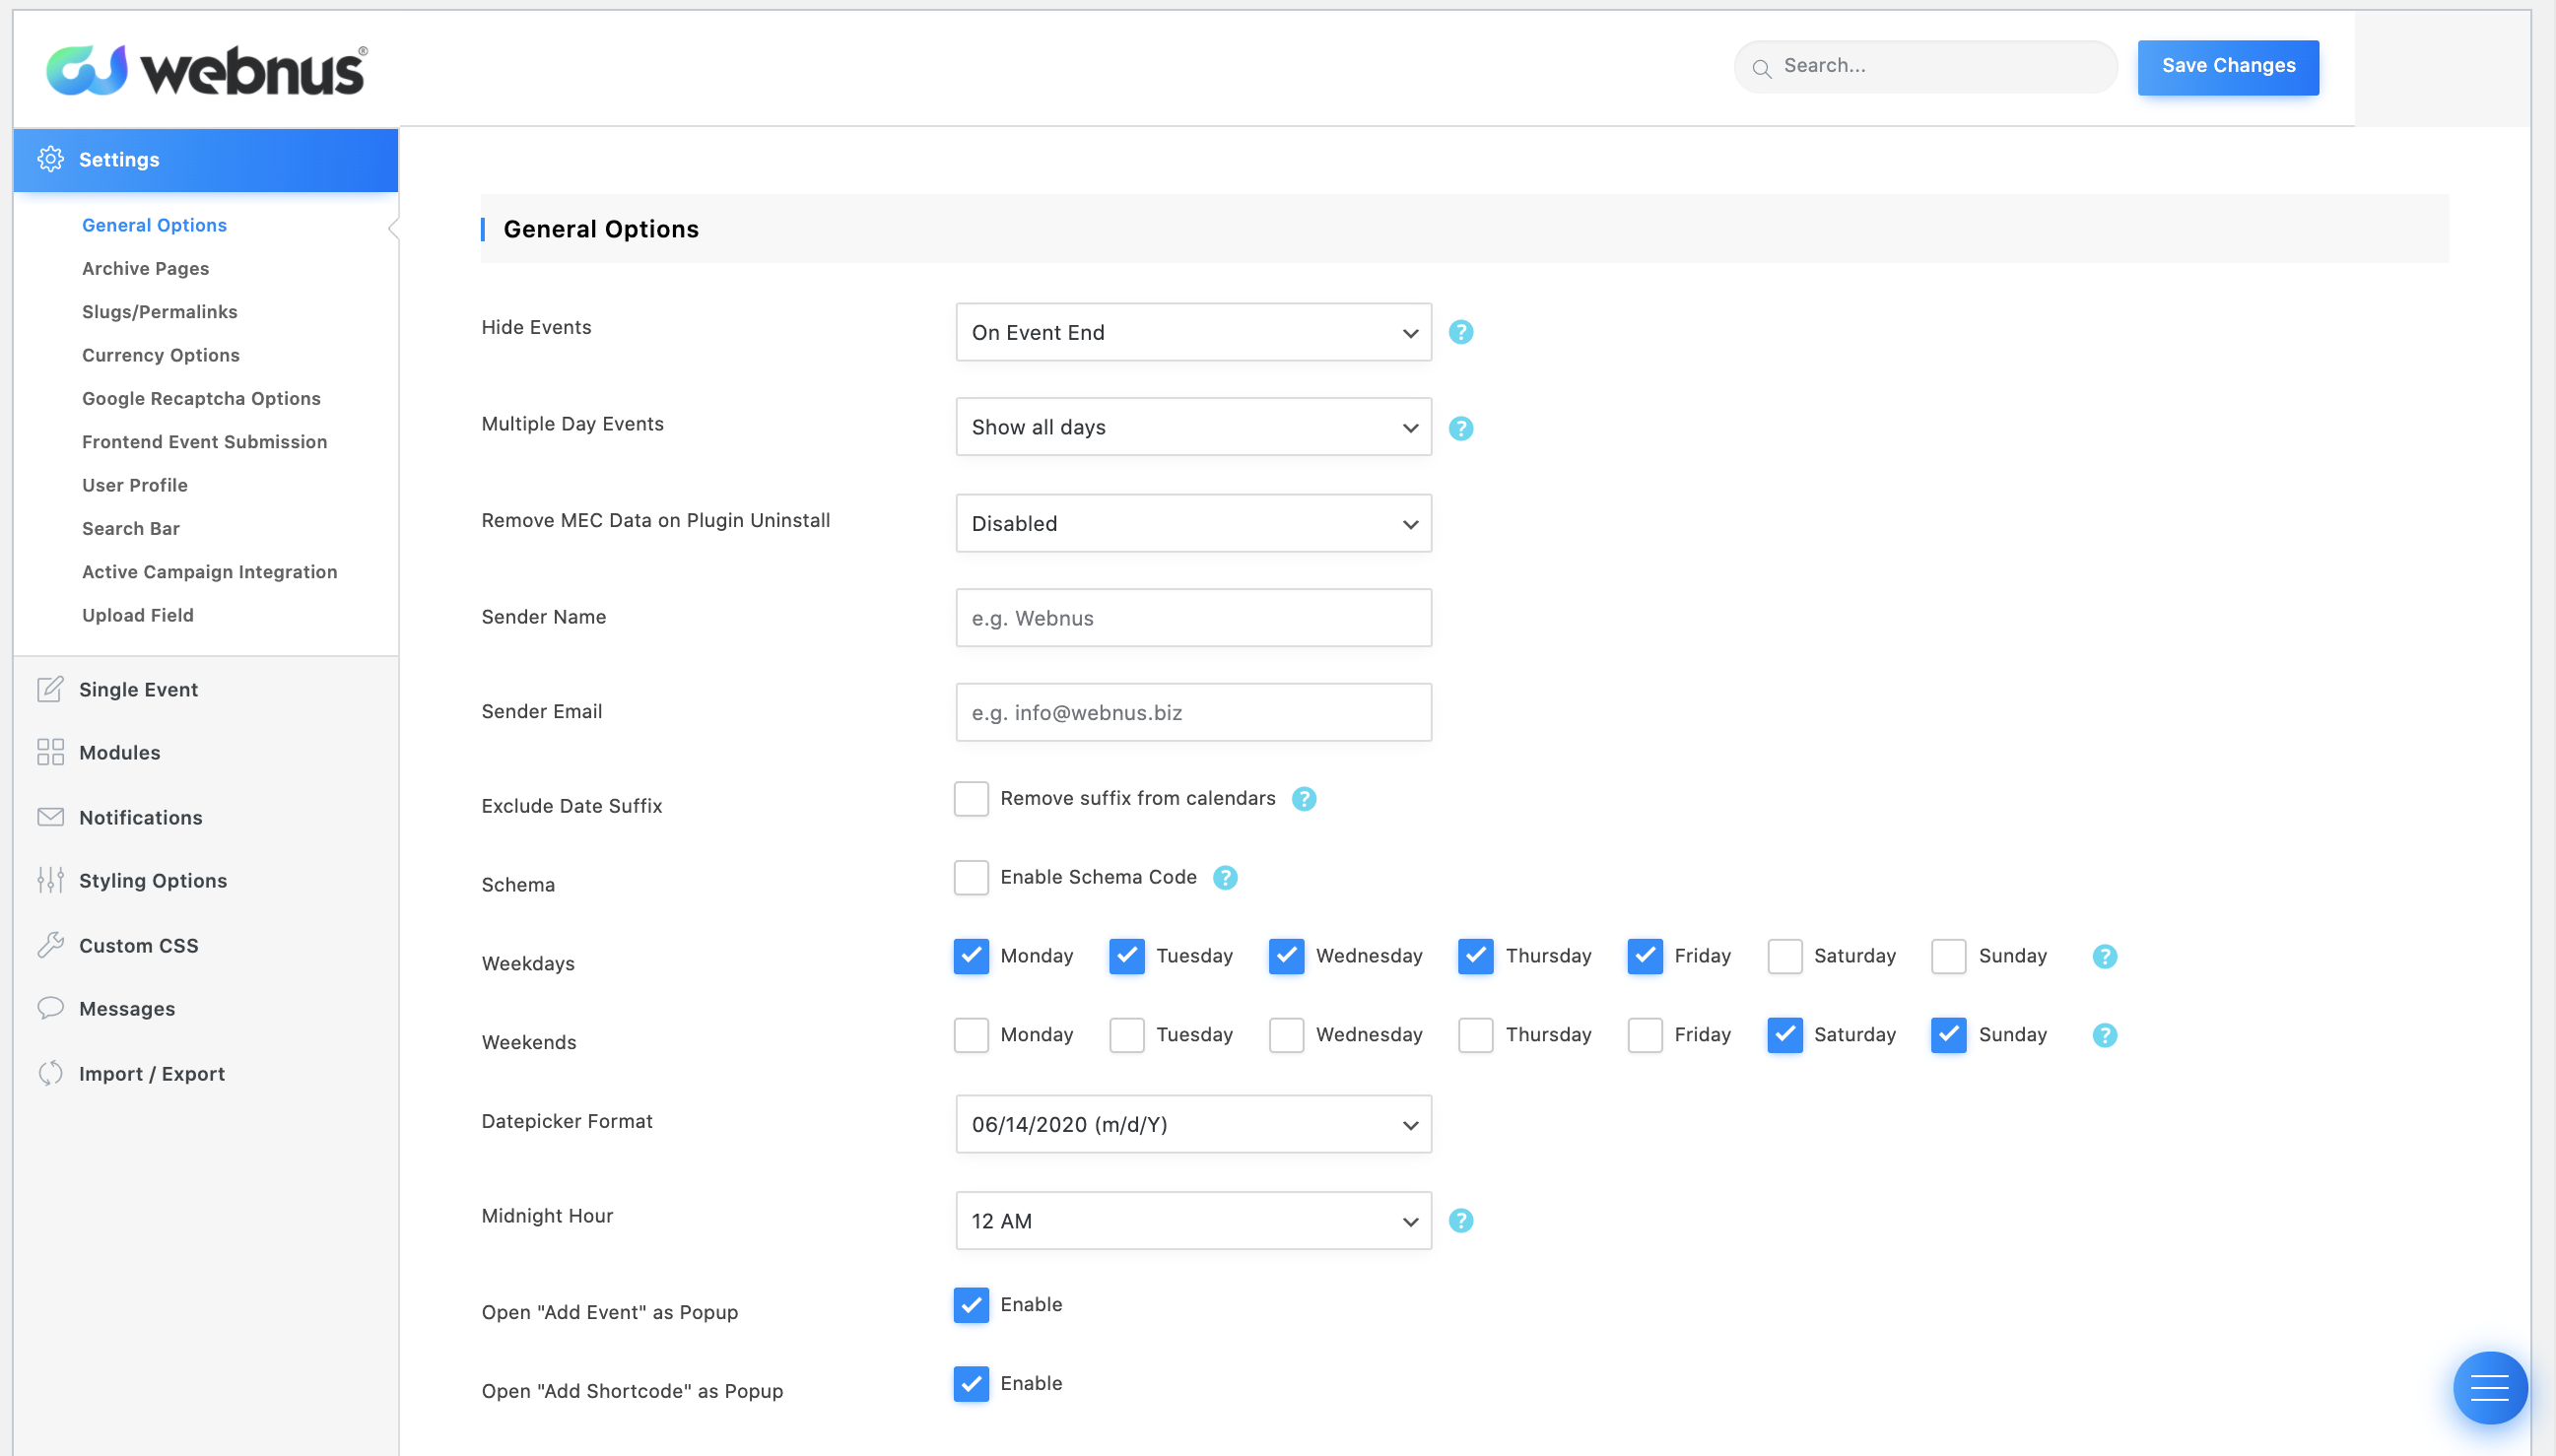Open the Import / Export section
This screenshot has width=2556, height=1456.
pyautogui.click(x=151, y=1073)
